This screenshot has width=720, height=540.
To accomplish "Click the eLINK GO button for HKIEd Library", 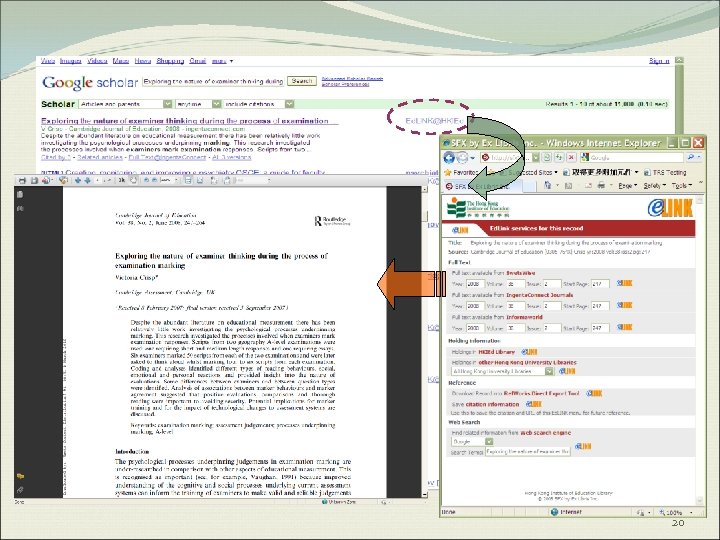I will click(529, 352).
